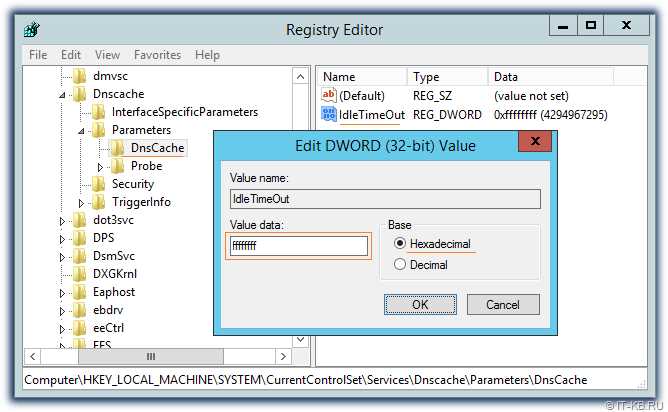Click the Security folder icon
This screenshot has width=668, height=412.
[98, 184]
